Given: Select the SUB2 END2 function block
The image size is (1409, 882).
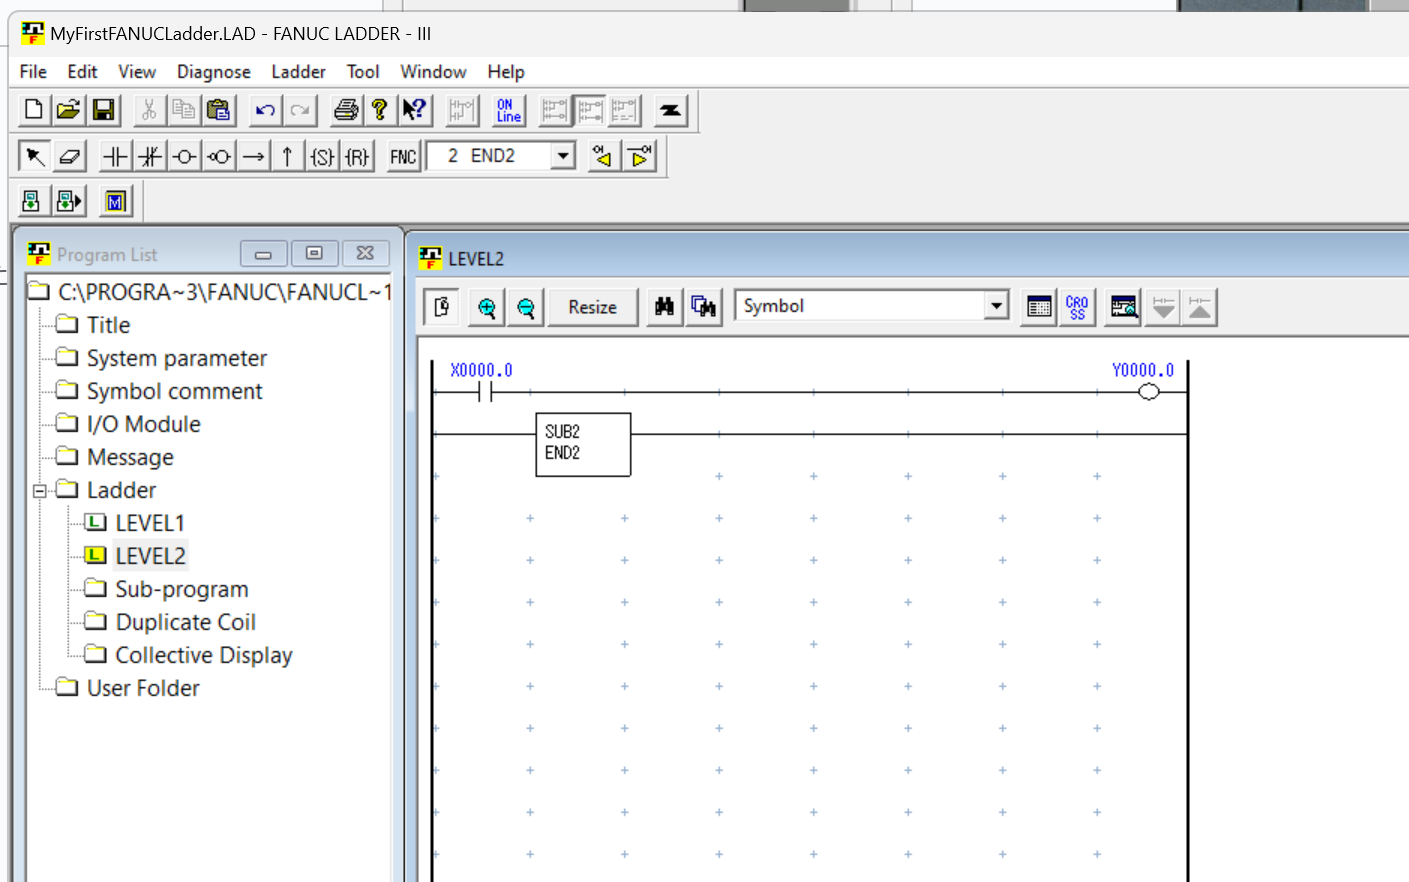Looking at the screenshot, I should coord(583,444).
